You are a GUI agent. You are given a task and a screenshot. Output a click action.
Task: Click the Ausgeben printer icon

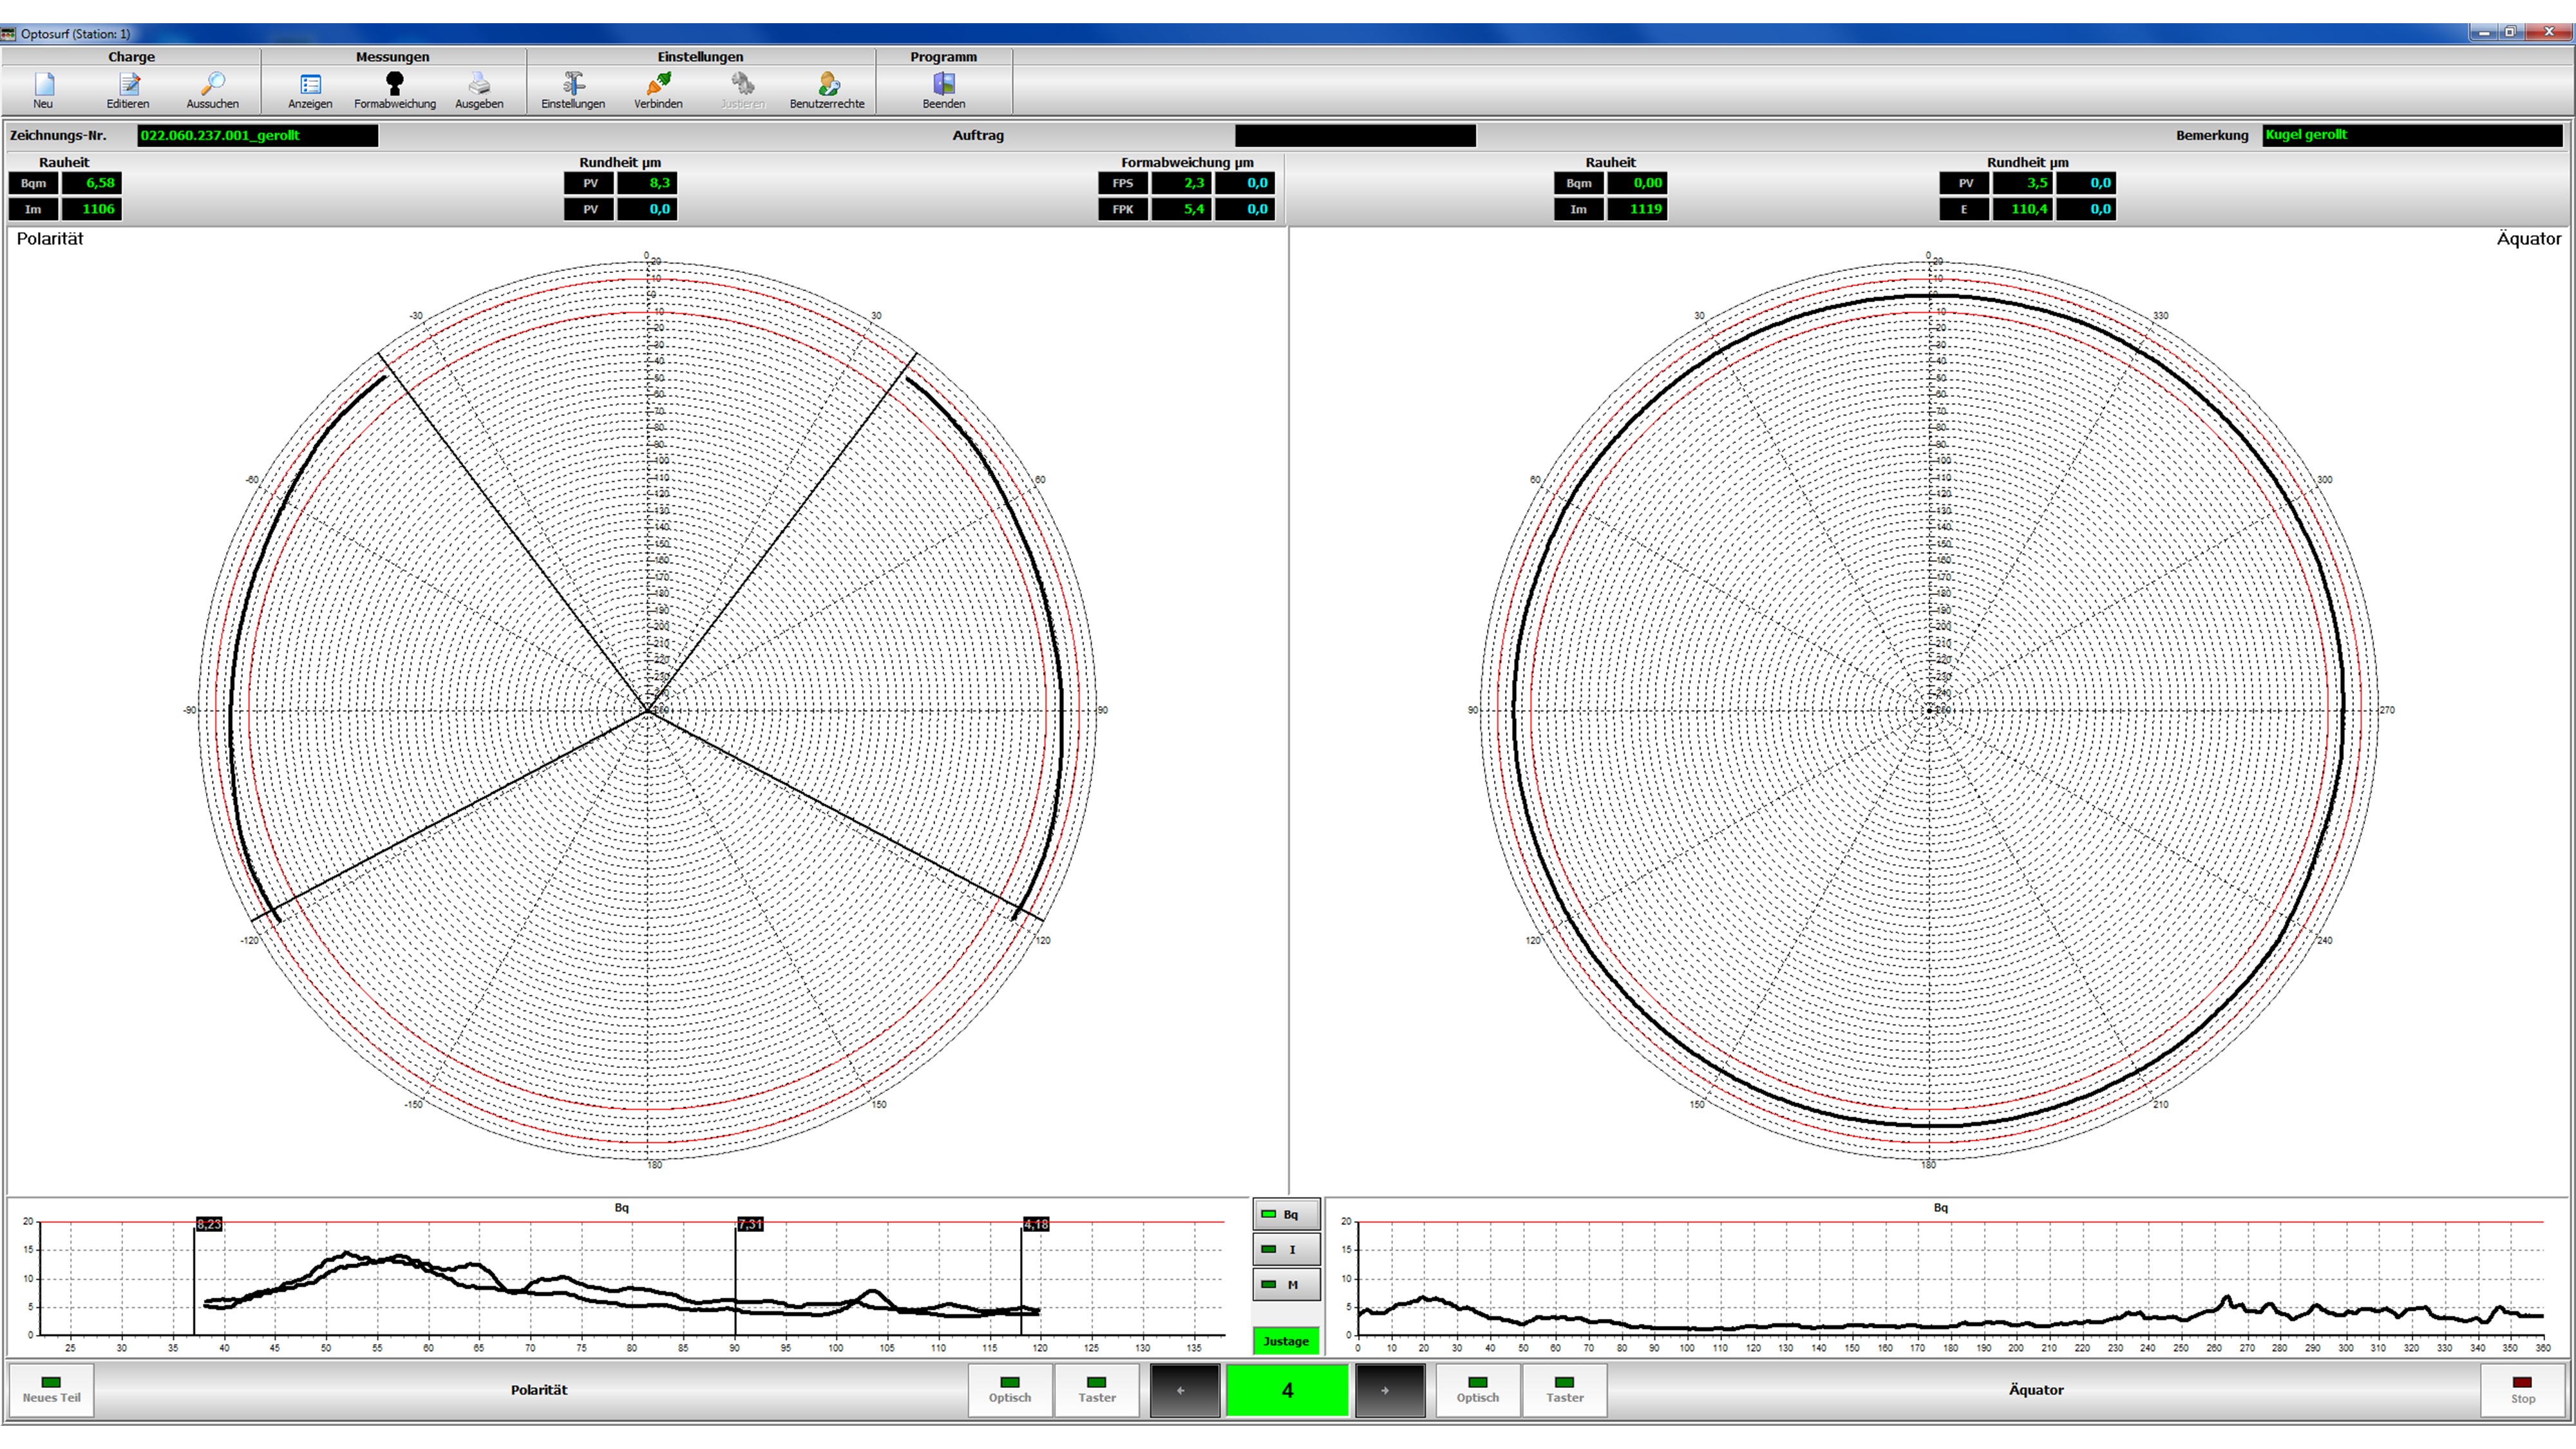(x=479, y=89)
